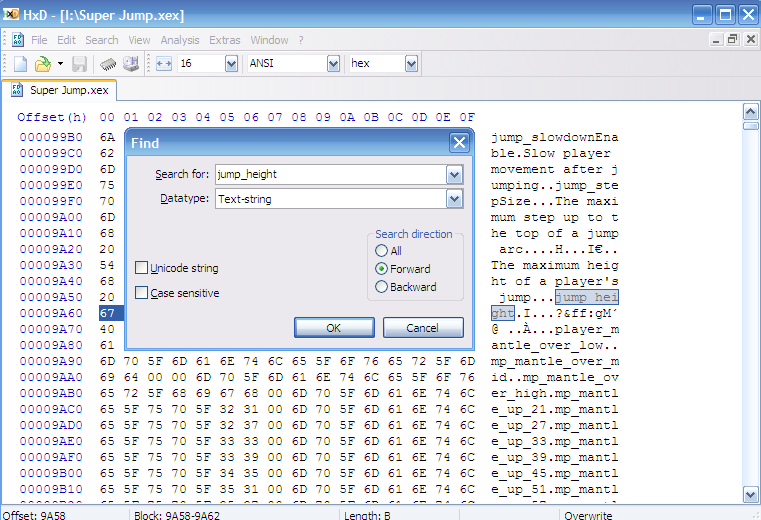Image resolution: width=761 pixels, height=520 pixels.
Task: Select the All search direction
Action: click(381, 251)
